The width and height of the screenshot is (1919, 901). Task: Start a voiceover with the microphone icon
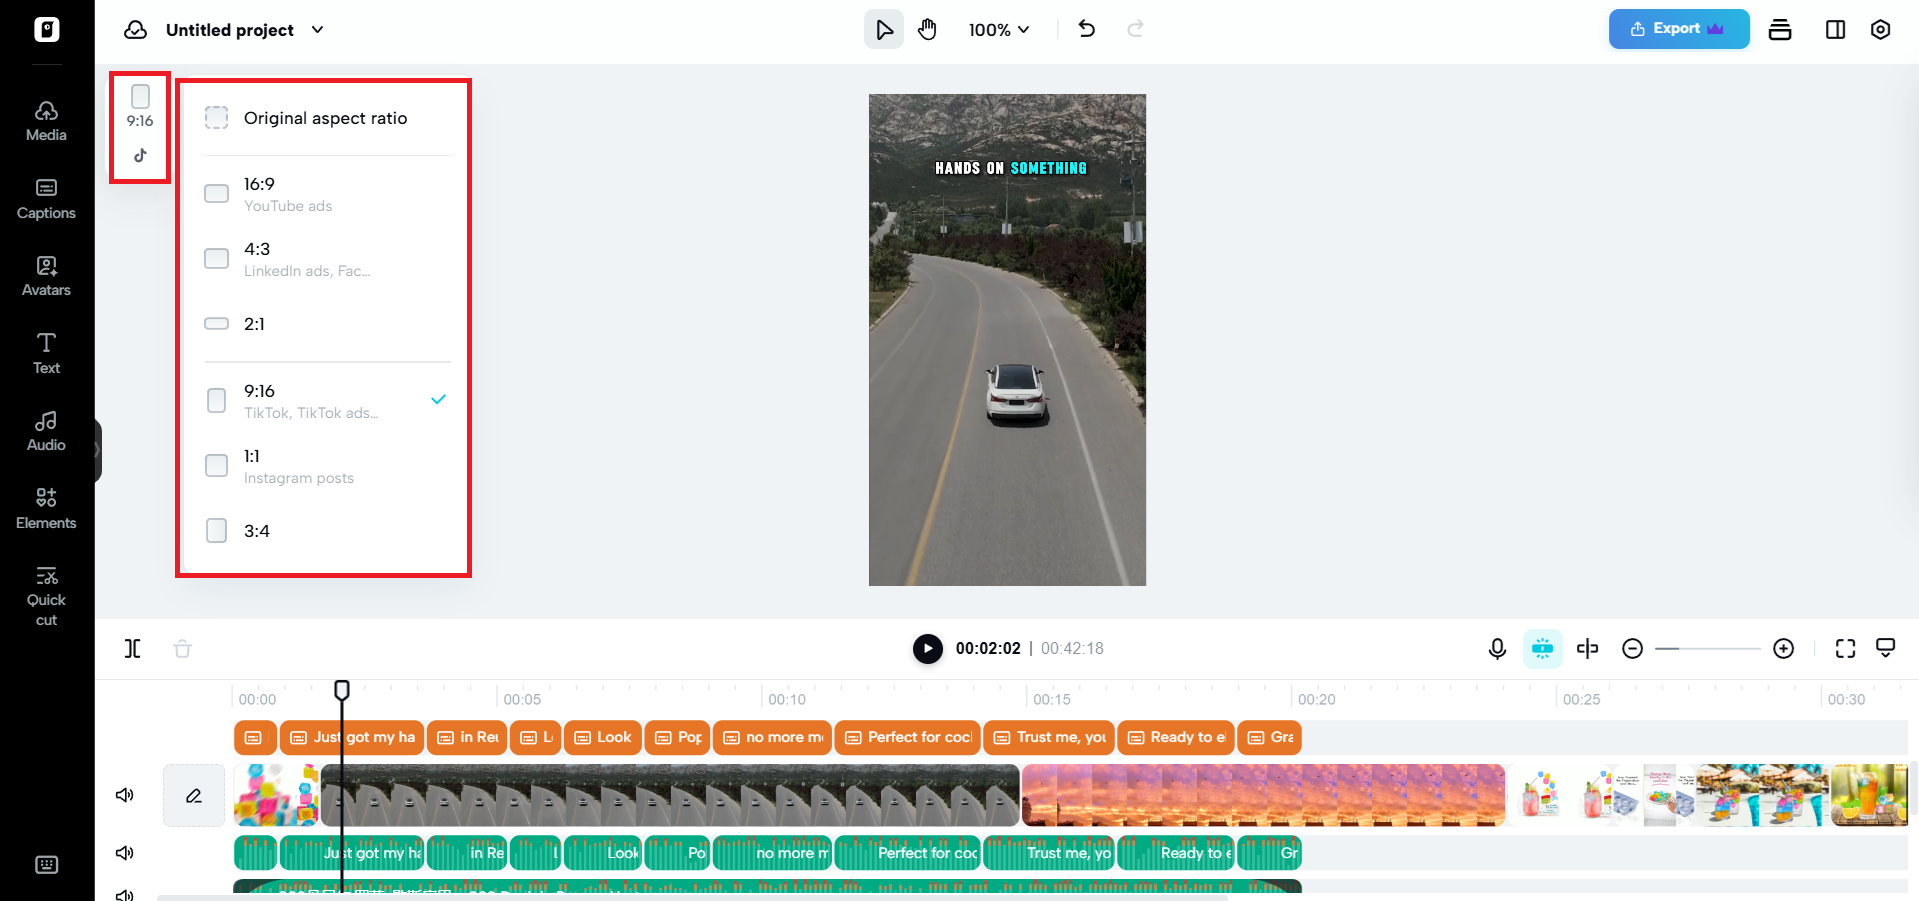click(1496, 648)
